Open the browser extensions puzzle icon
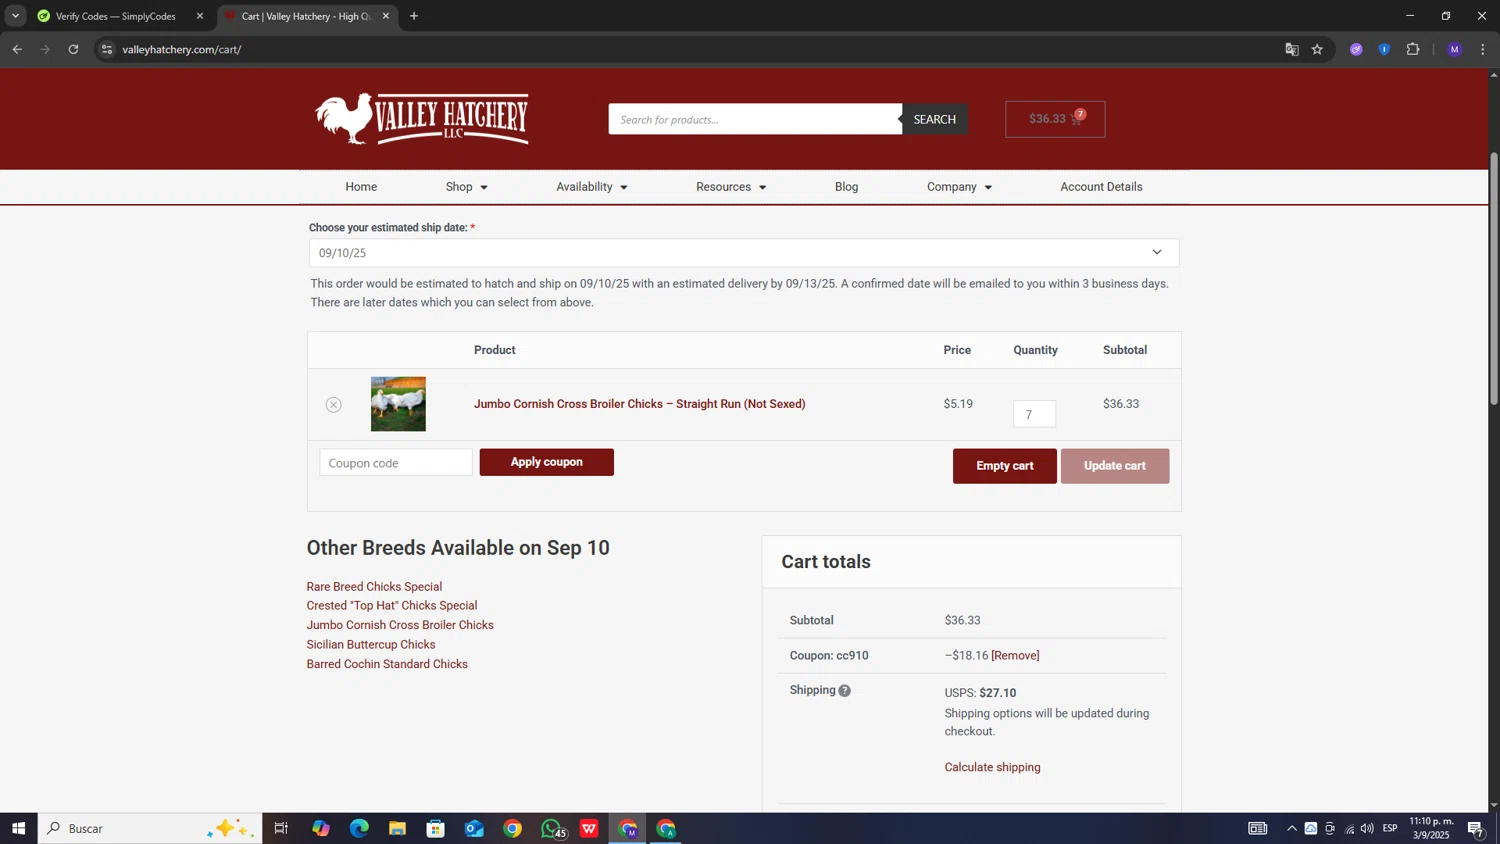This screenshot has height=844, width=1500. tap(1413, 49)
